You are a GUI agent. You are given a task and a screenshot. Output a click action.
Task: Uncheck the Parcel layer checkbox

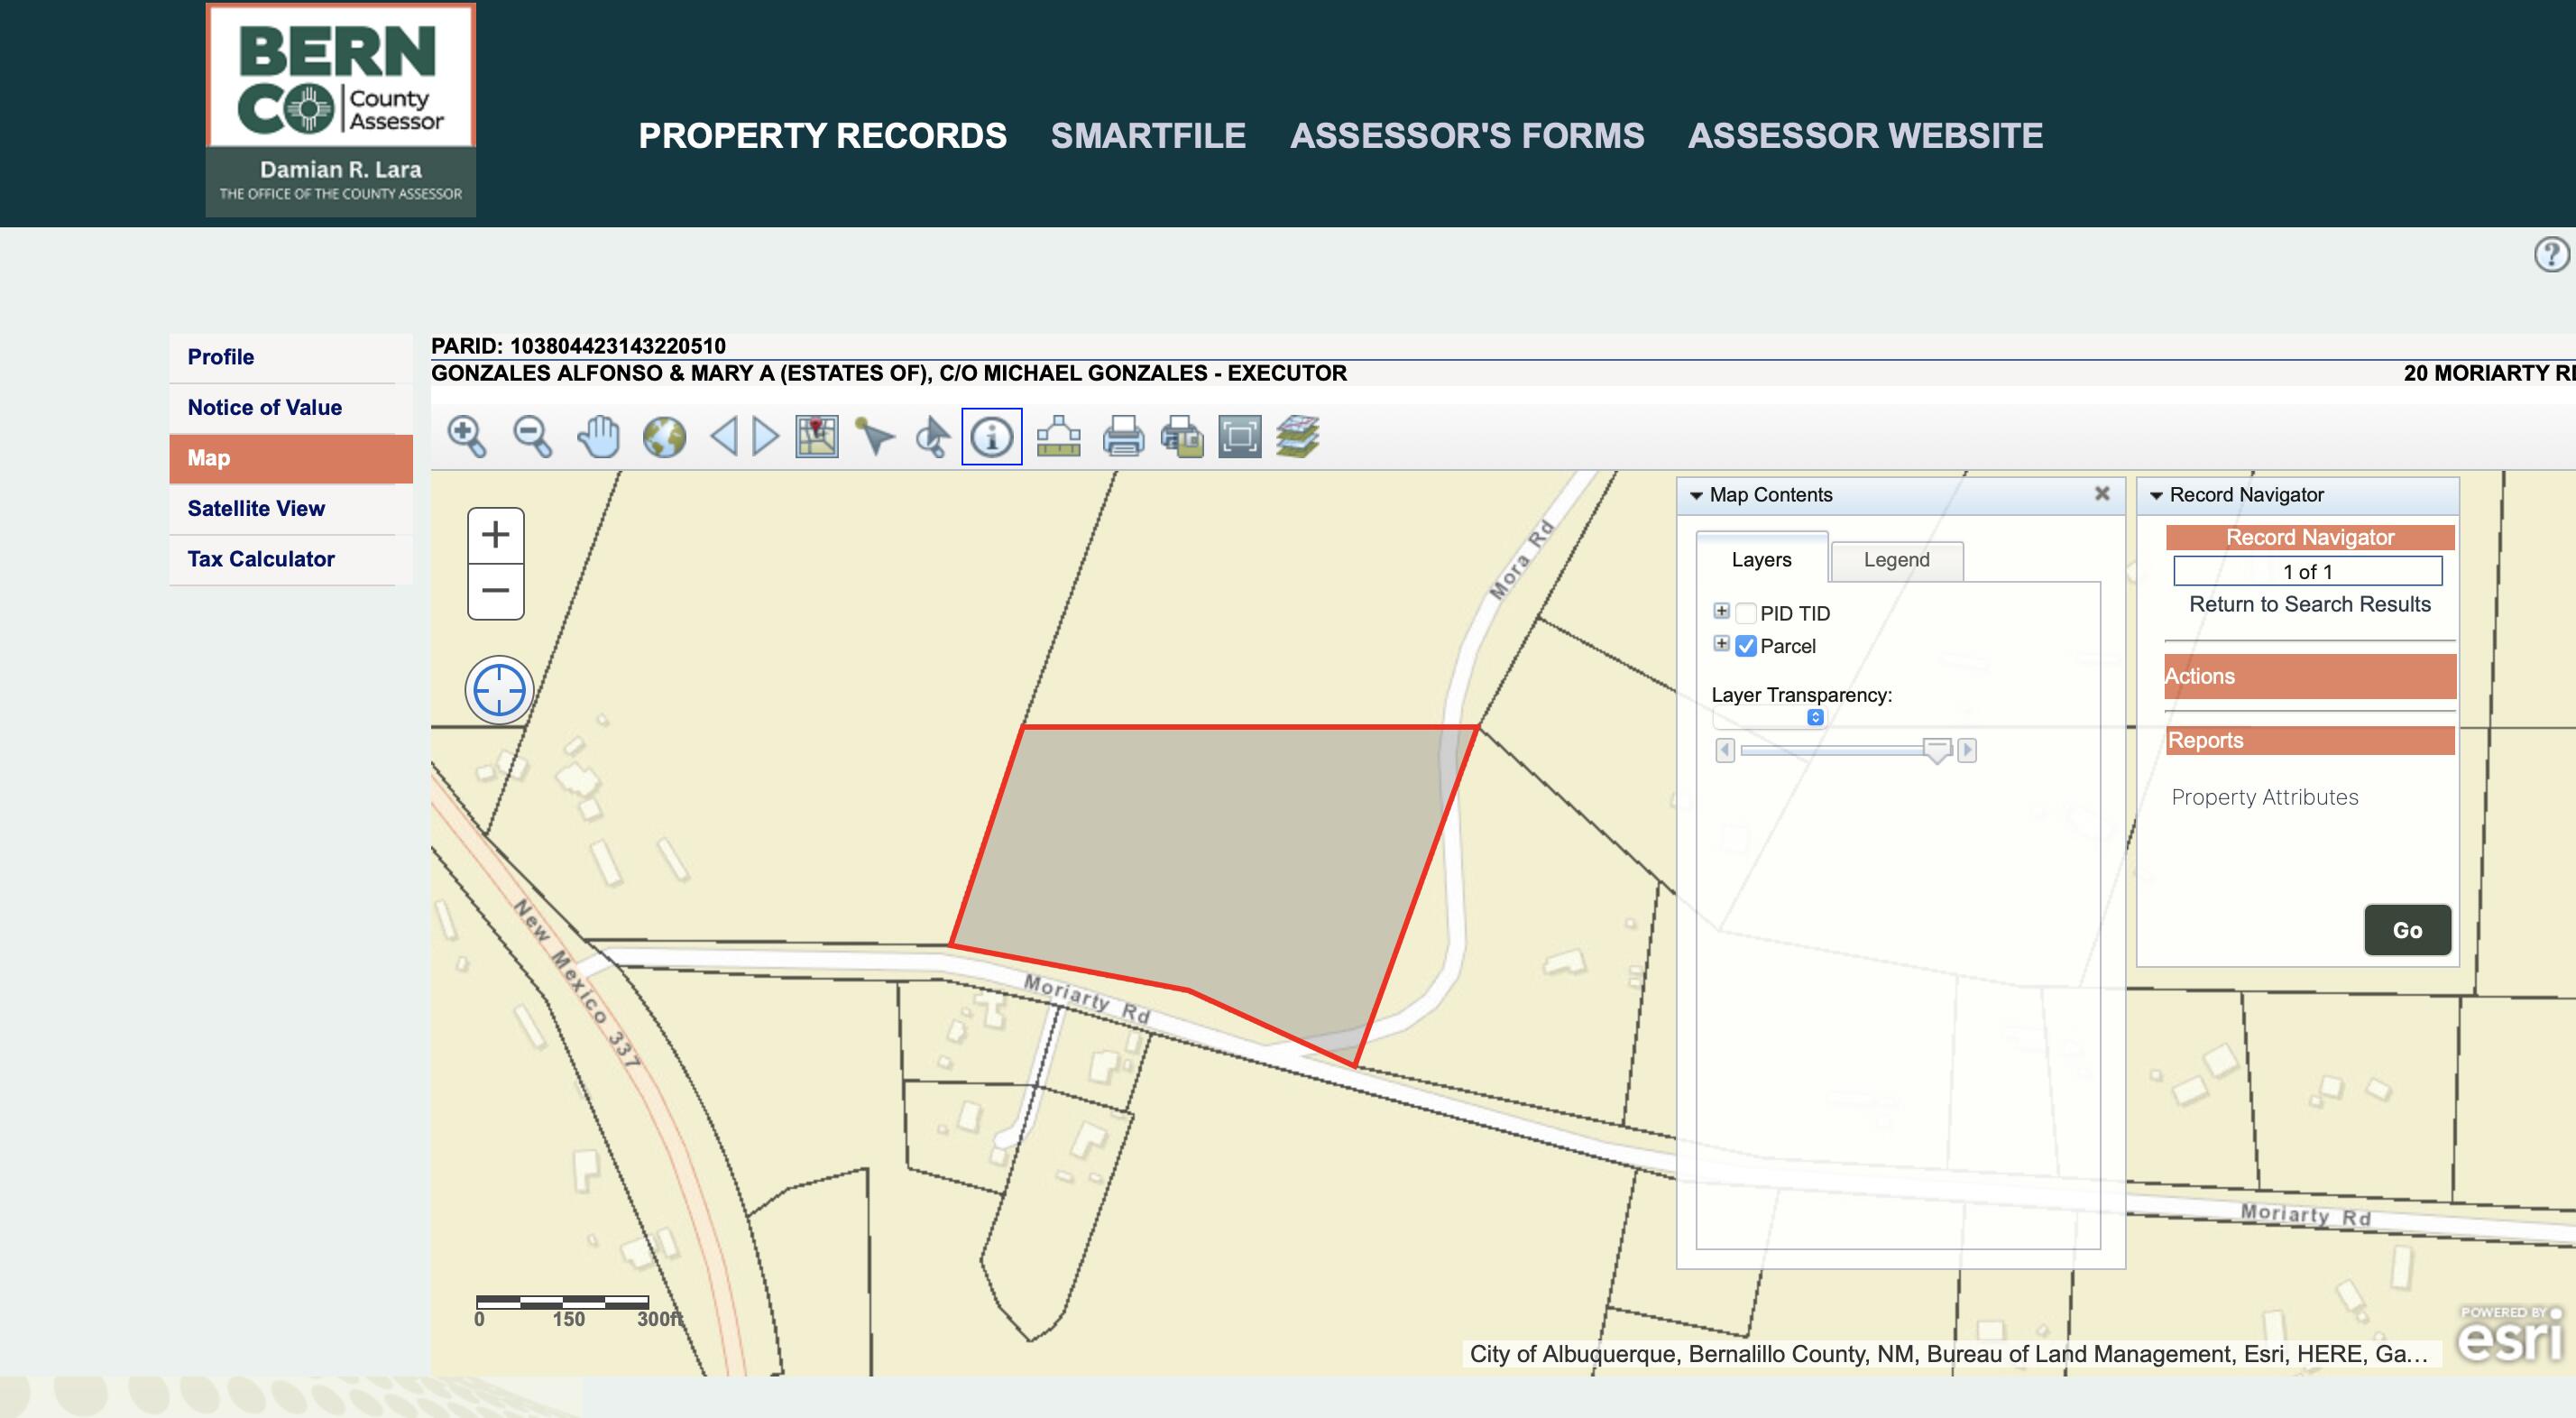click(1746, 646)
